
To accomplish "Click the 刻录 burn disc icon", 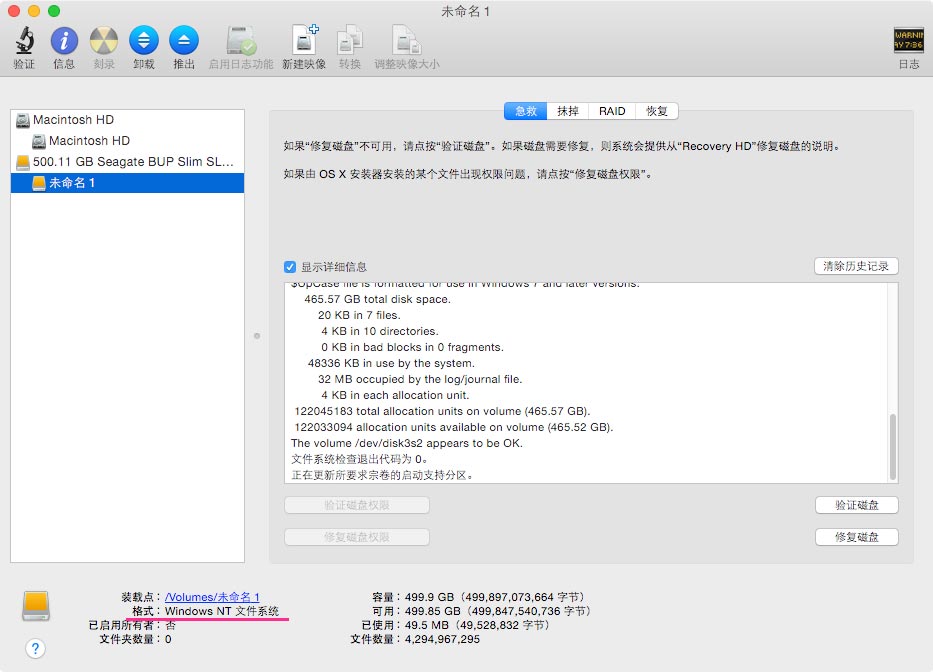I will click(104, 41).
